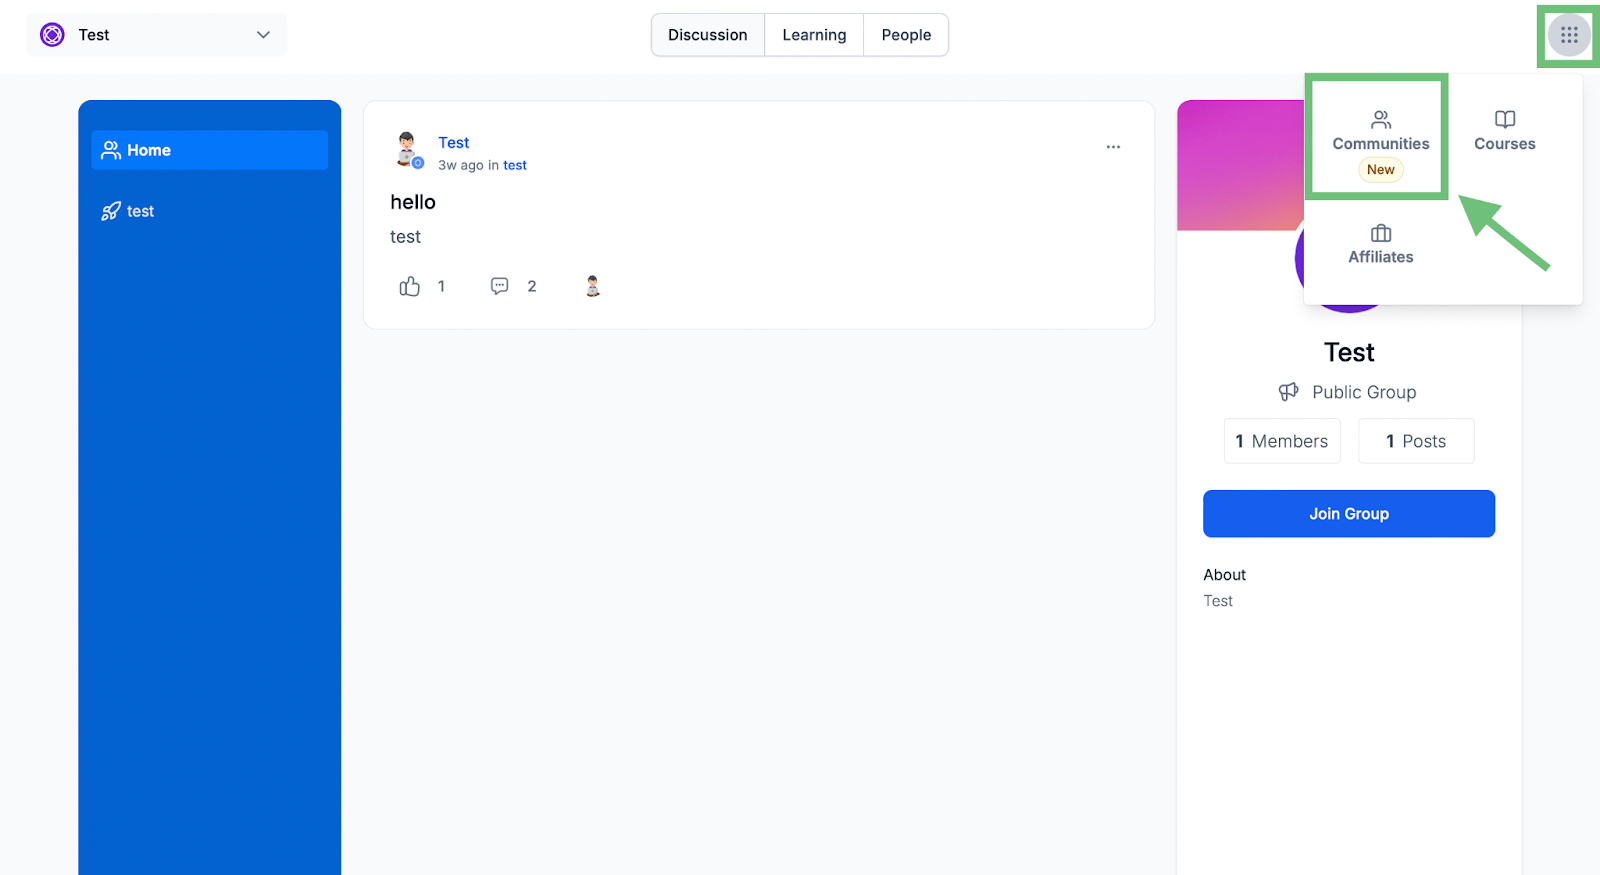View the 1 Posts count box

pos(1416,441)
